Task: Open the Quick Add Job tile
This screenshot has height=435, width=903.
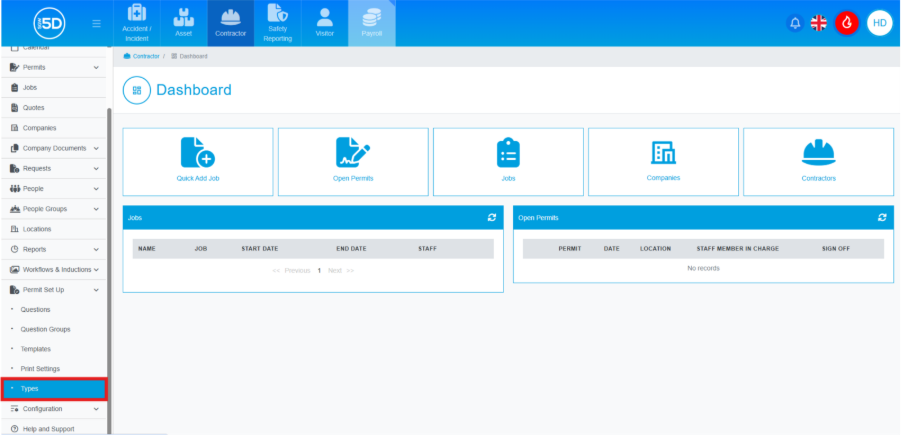Action: coord(197,160)
